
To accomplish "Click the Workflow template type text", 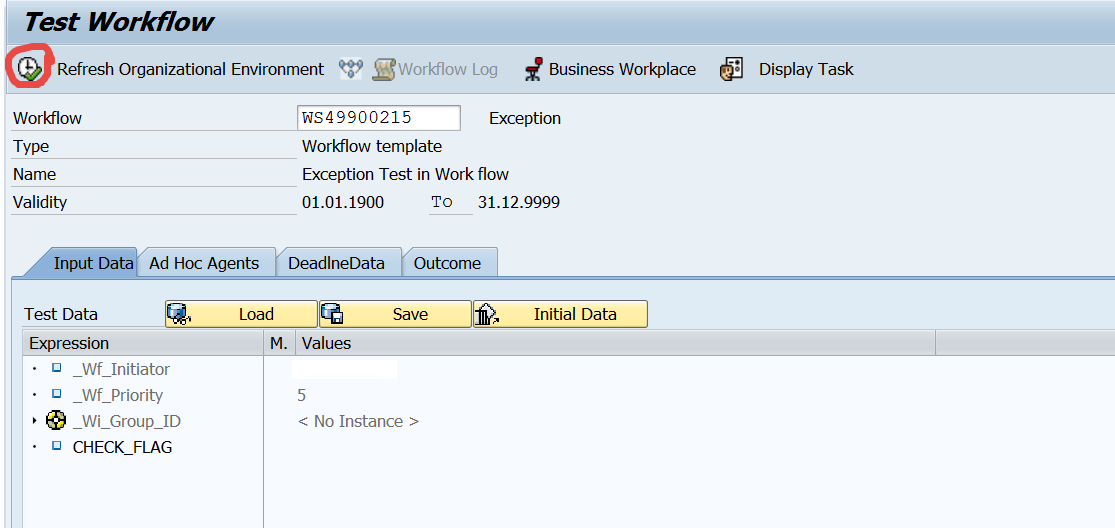I will pyautogui.click(x=372, y=146).
